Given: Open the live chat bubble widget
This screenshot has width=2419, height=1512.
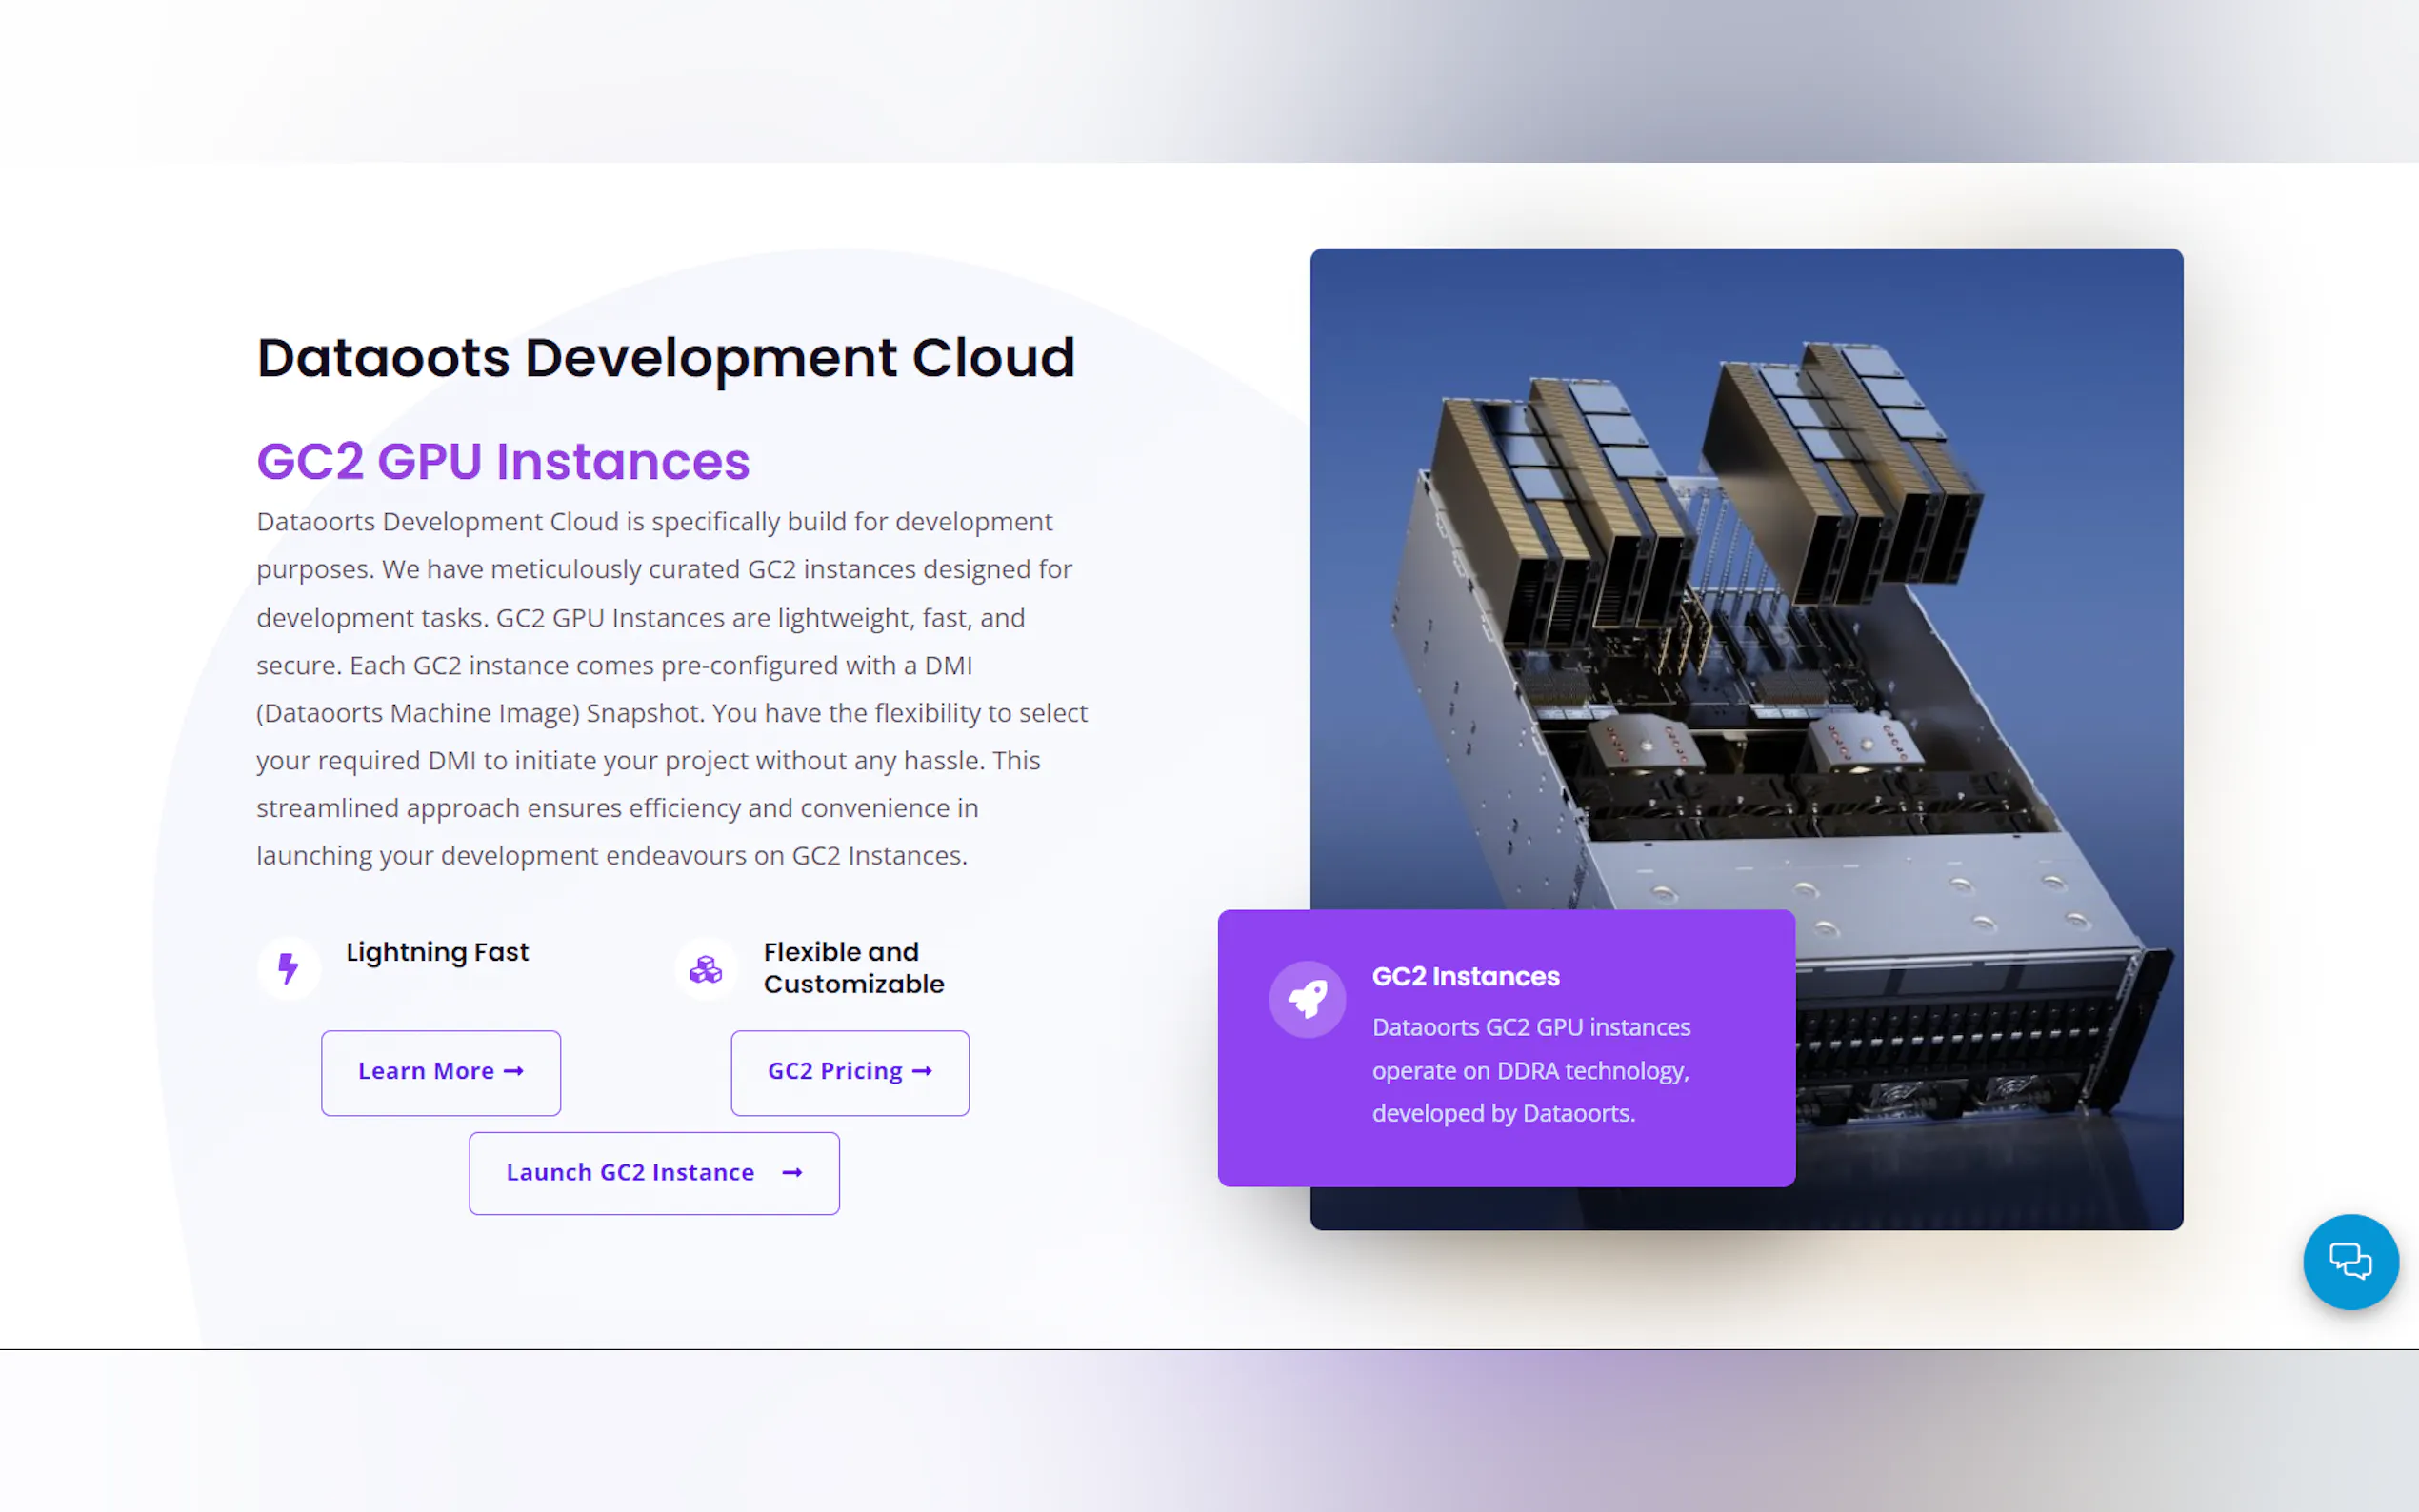Looking at the screenshot, I should click(x=2350, y=1261).
